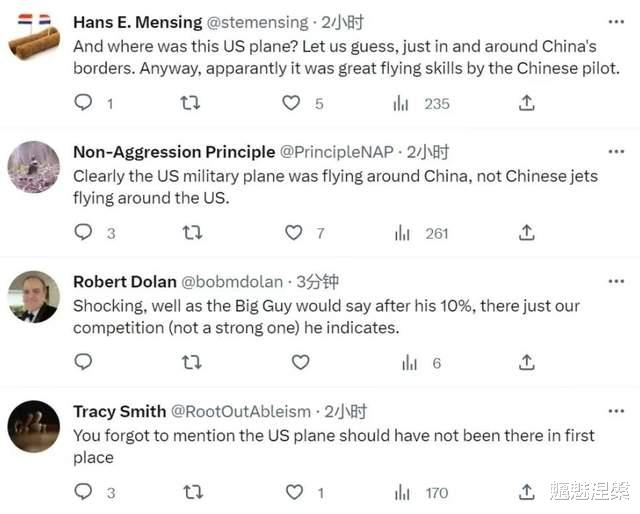Reply to Tracy Smith's tweet
The width and height of the screenshot is (640, 514).
point(84,491)
